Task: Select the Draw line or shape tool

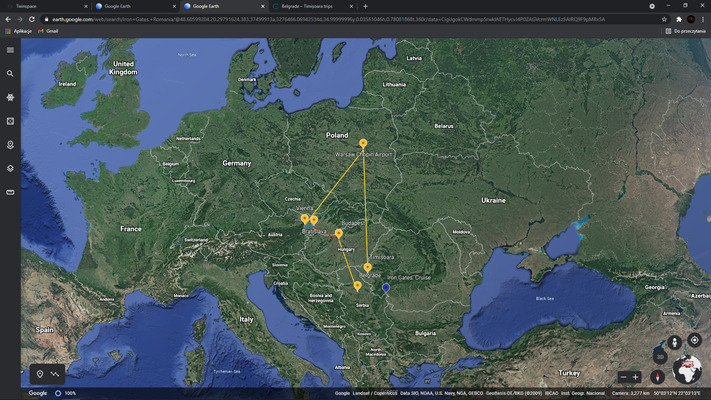Action: [x=55, y=373]
